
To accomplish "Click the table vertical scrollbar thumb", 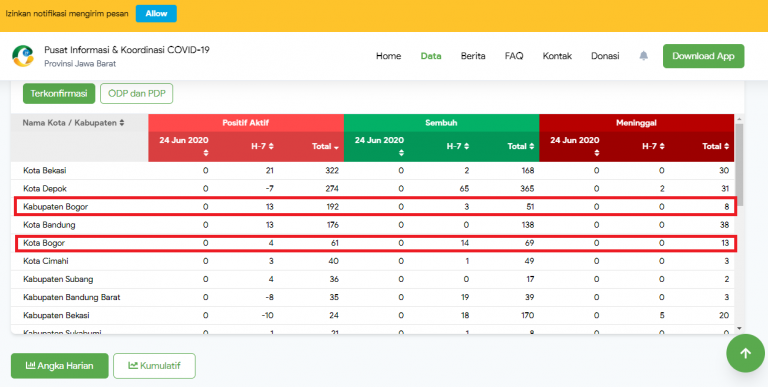I will click(739, 164).
